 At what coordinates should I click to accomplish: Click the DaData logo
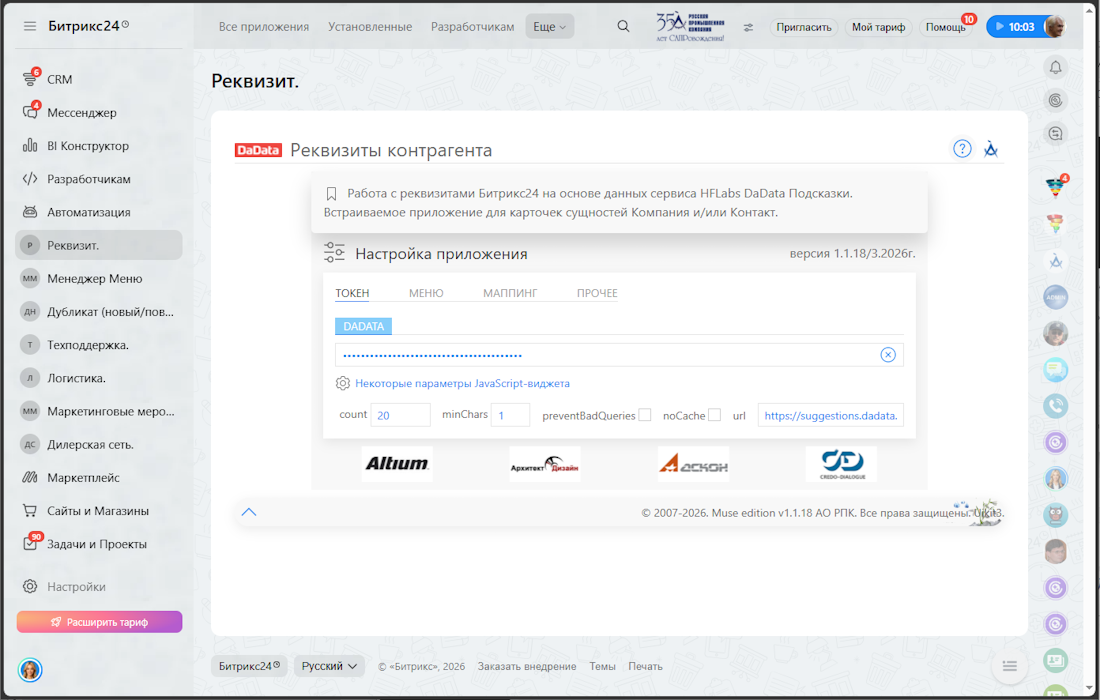[x=258, y=150]
